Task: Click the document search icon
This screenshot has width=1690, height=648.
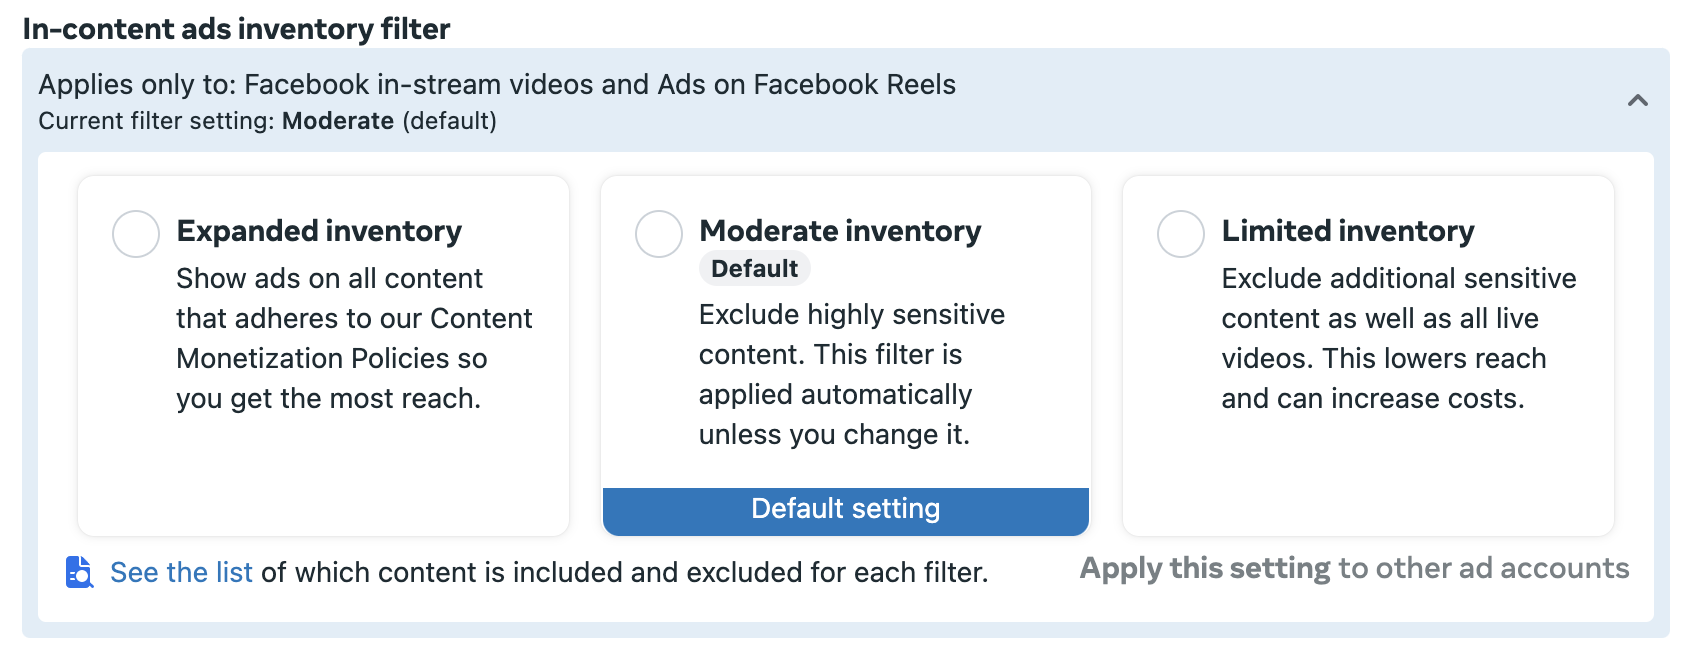Action: [x=79, y=572]
